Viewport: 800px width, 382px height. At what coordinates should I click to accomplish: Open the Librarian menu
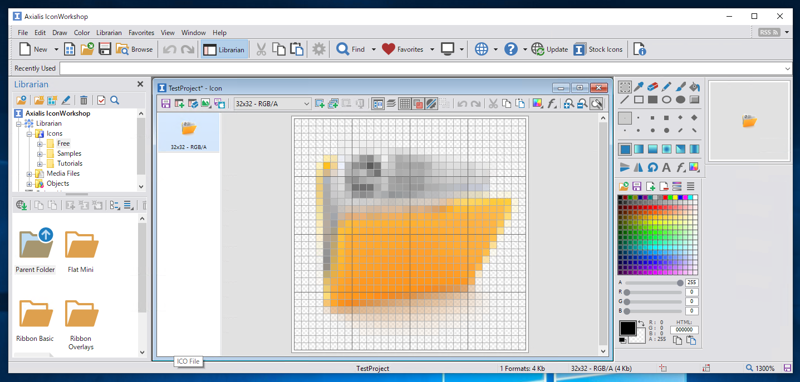click(x=109, y=33)
